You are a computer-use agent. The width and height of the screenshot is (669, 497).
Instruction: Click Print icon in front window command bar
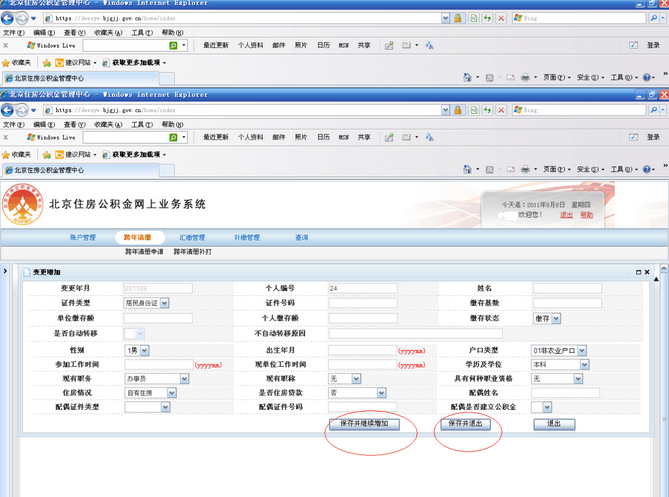point(525,169)
